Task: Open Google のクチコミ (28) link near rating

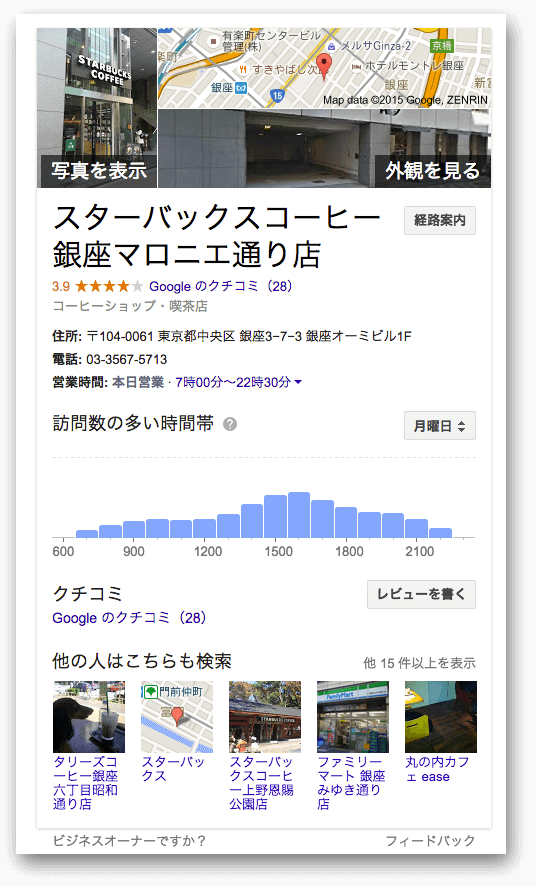Action: 221,286
